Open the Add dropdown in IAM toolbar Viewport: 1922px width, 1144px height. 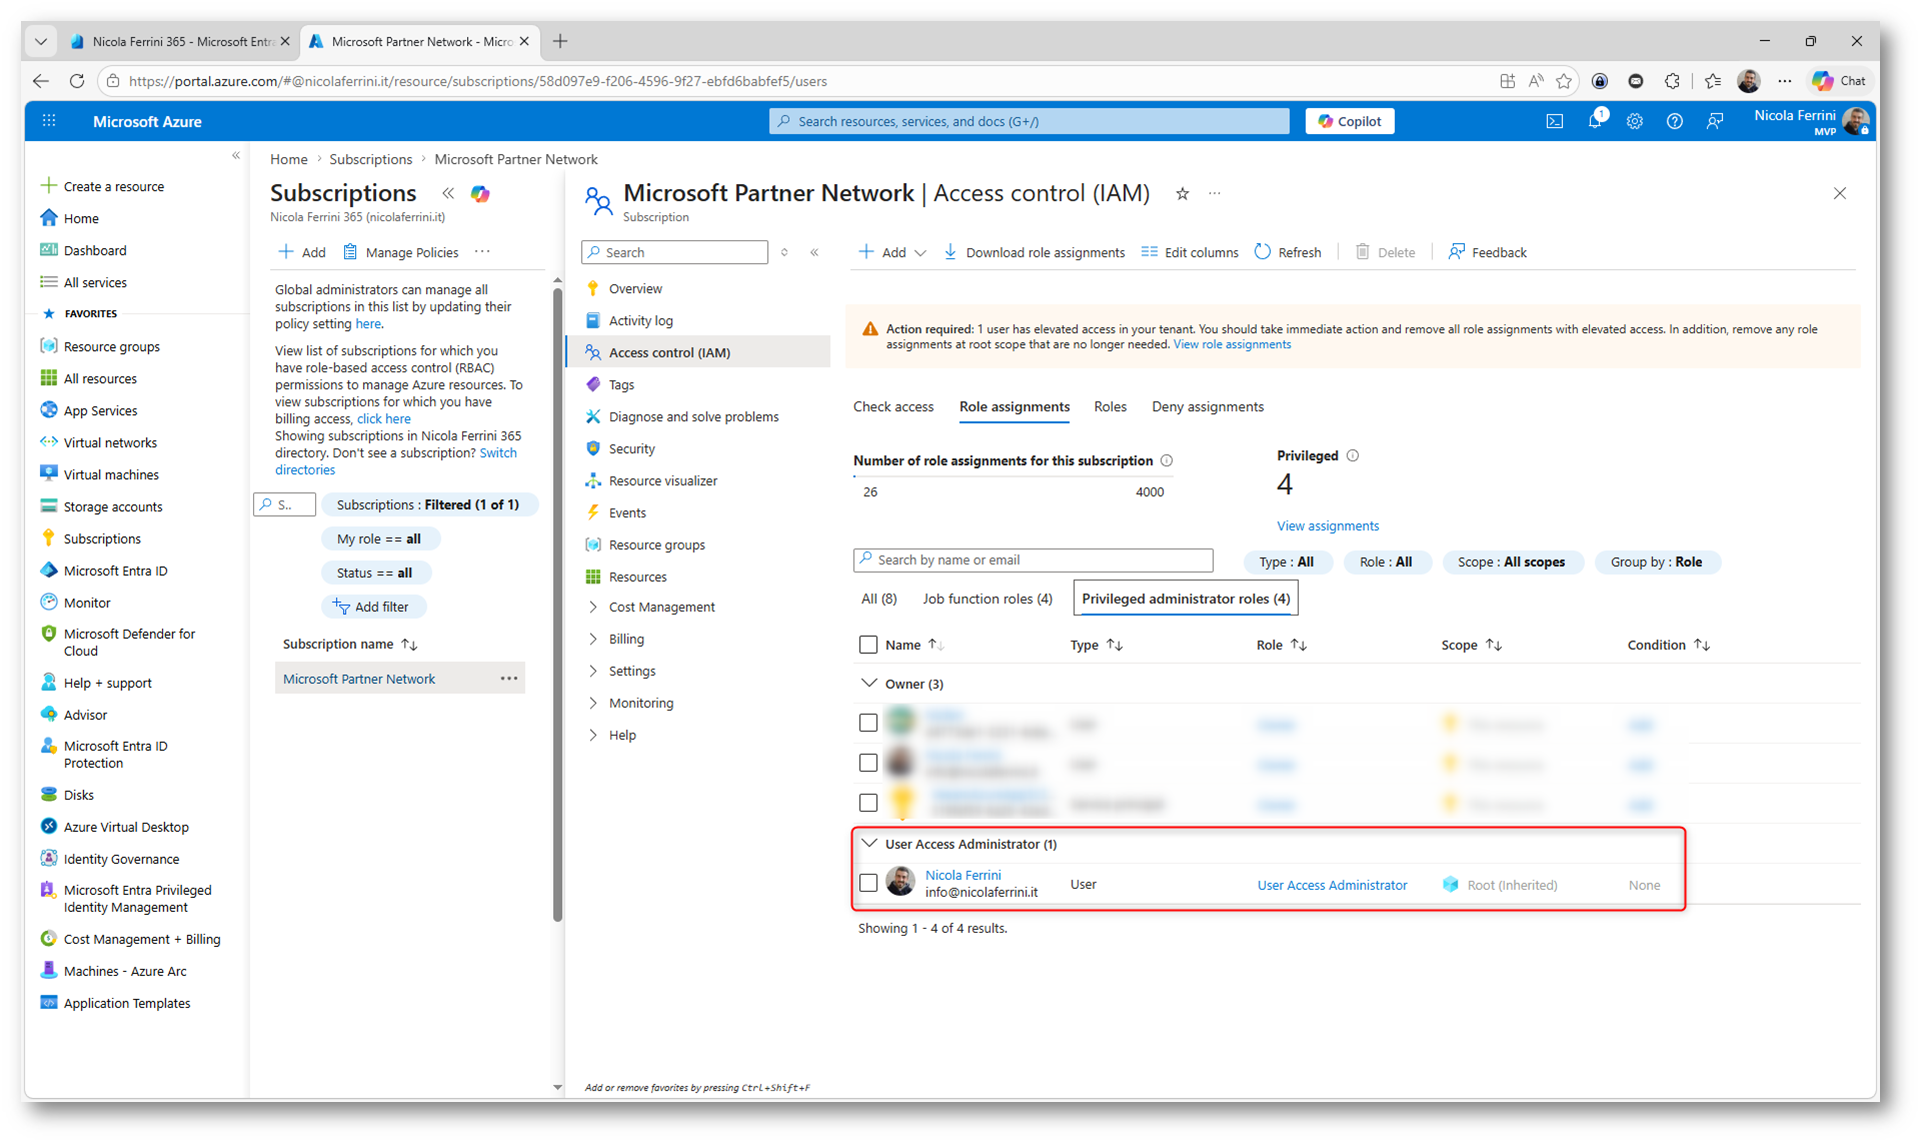tap(893, 252)
